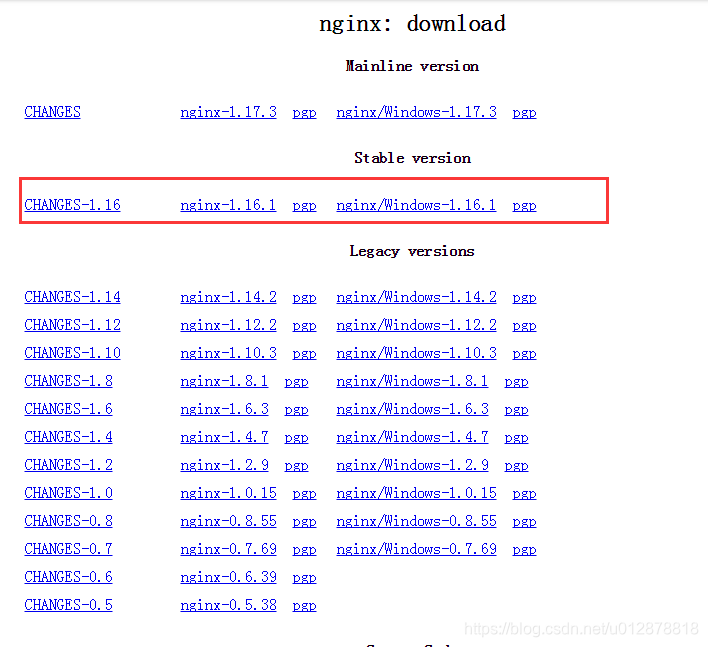Open CHANGES-1.8 link
708x647 pixels.
pyautogui.click(x=68, y=381)
